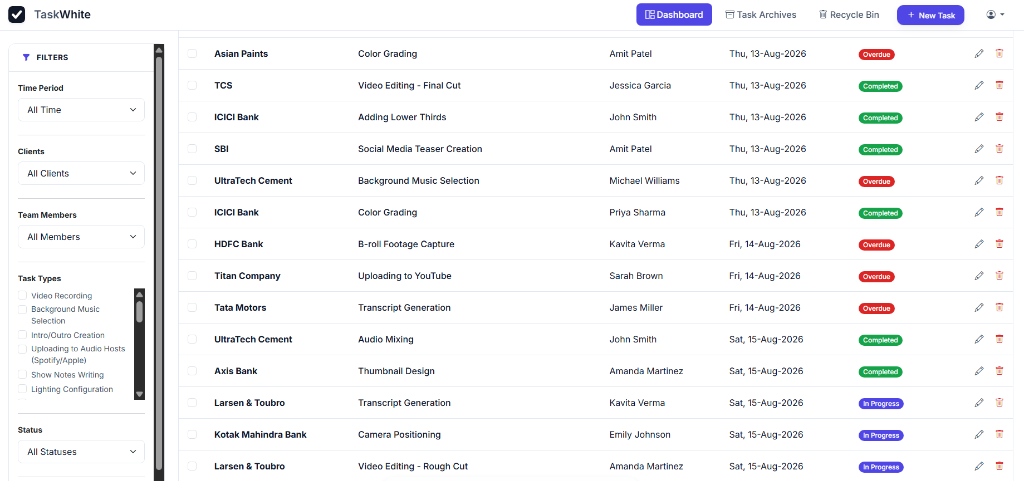Click the Video Editing - Rough Cut cell
This screenshot has width=1024, height=481.
[413, 466]
